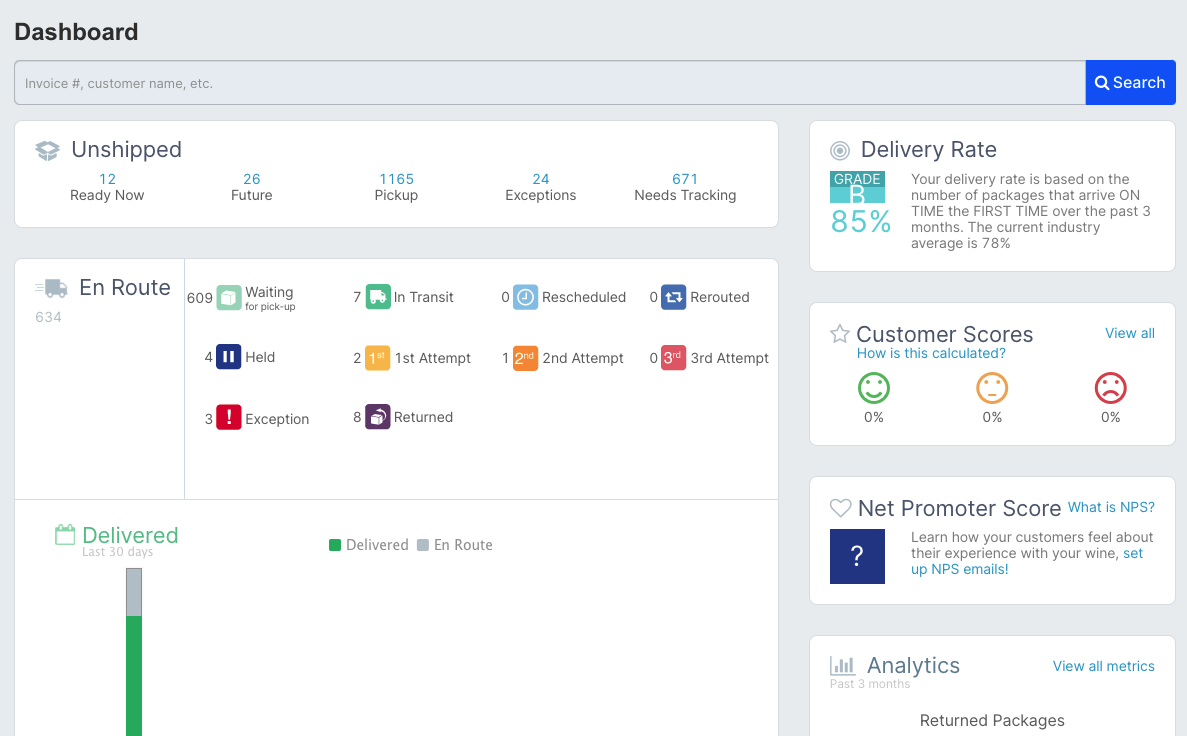This screenshot has height=736, width=1187.
Task: Open the Rescheduled clock icon
Action: [526, 297]
